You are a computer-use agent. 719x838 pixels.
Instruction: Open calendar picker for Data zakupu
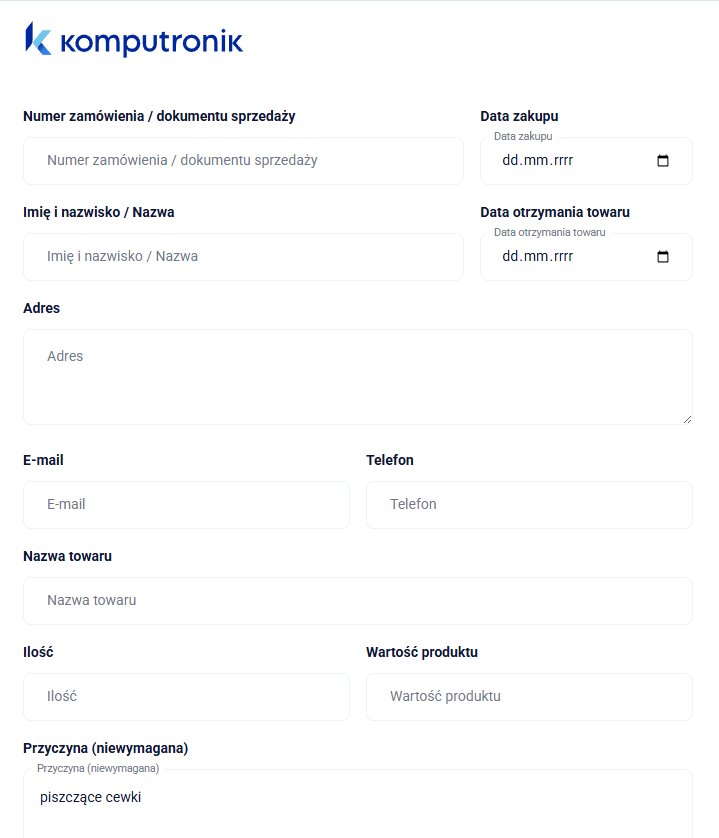pyautogui.click(x=662, y=161)
